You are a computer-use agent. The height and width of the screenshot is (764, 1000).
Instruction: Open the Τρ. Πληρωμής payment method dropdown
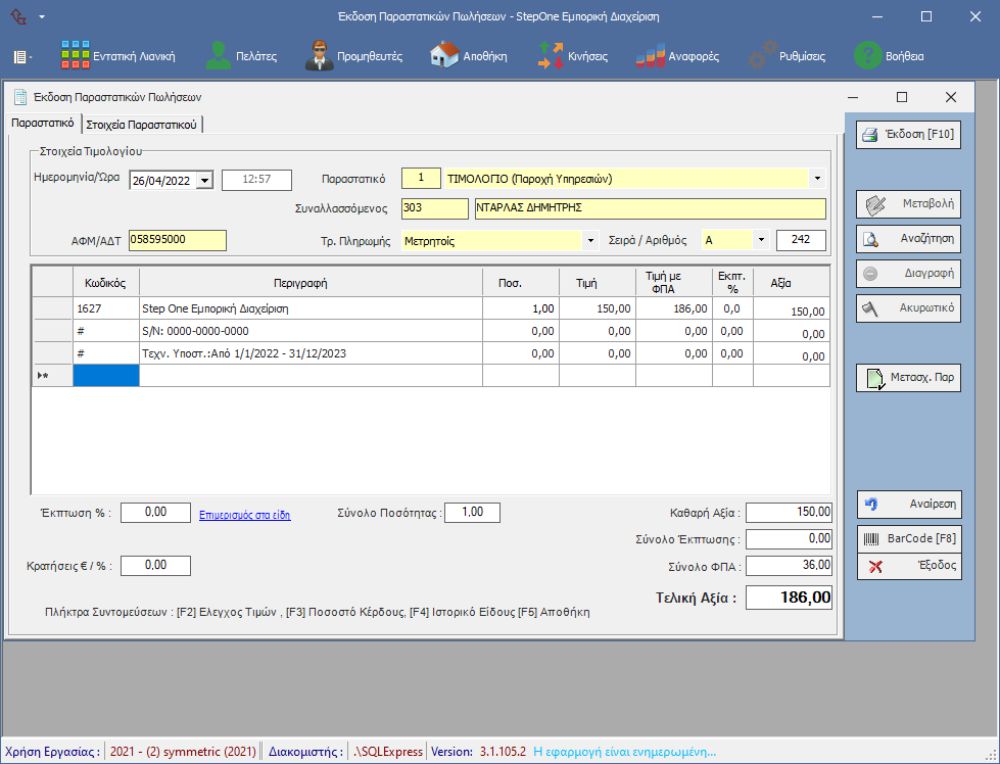[590, 241]
